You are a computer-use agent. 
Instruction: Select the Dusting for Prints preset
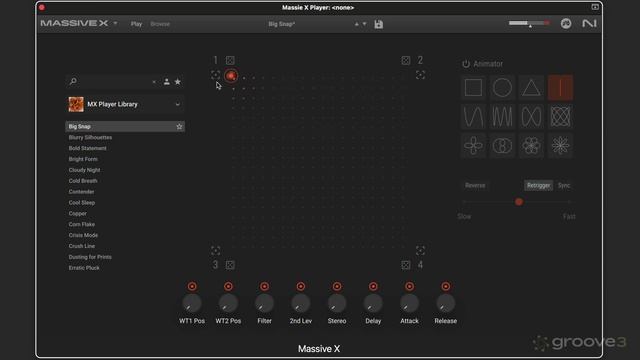click(x=90, y=257)
